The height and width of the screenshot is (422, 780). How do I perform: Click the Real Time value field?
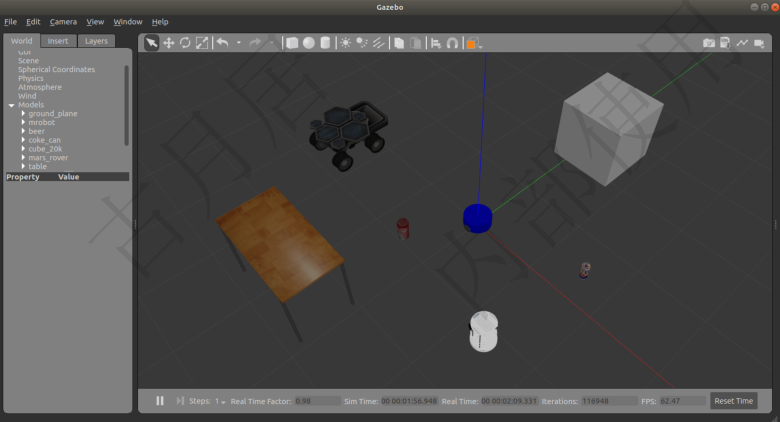(x=509, y=401)
